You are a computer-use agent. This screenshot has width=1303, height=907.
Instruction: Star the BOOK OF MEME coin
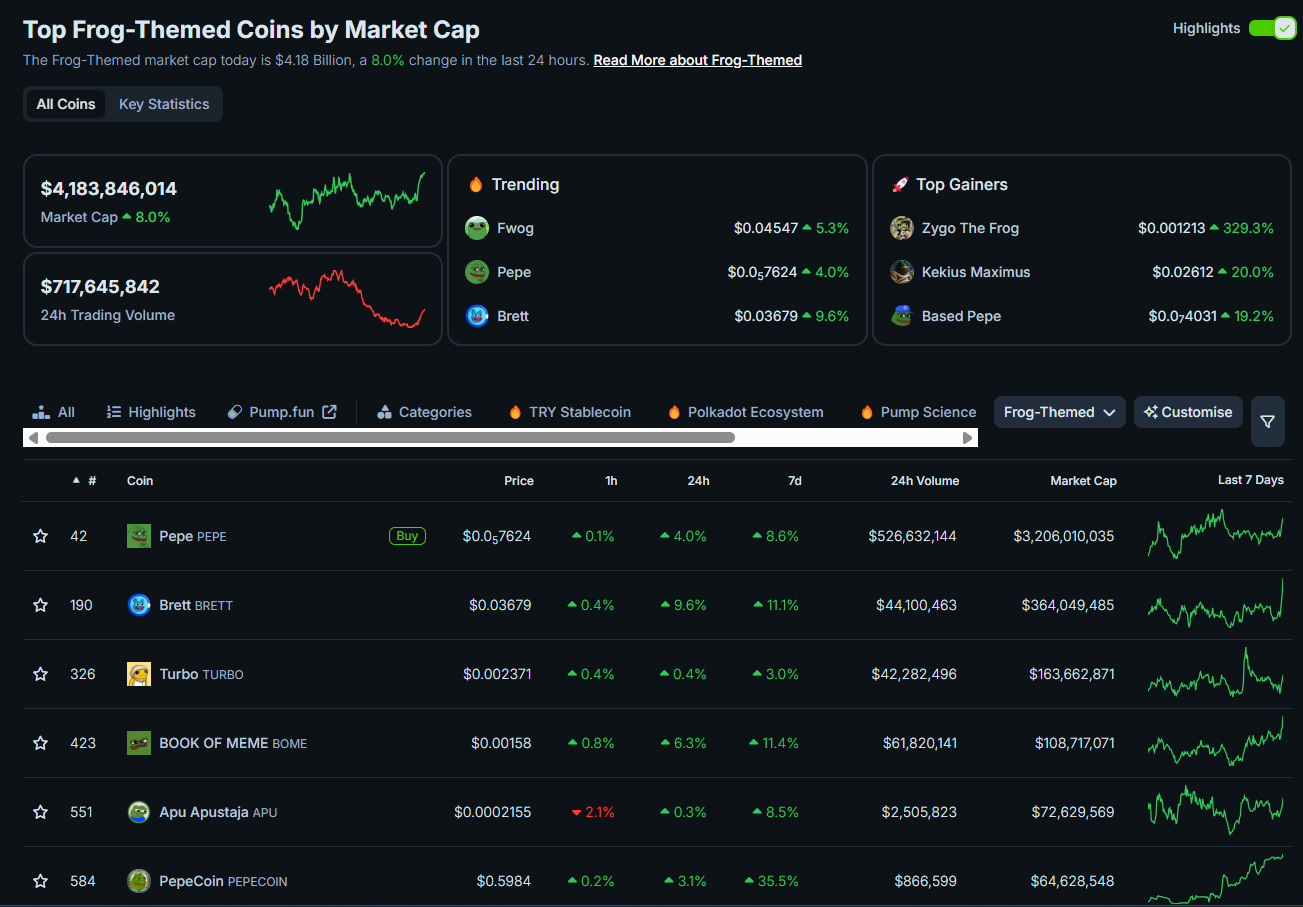(40, 743)
